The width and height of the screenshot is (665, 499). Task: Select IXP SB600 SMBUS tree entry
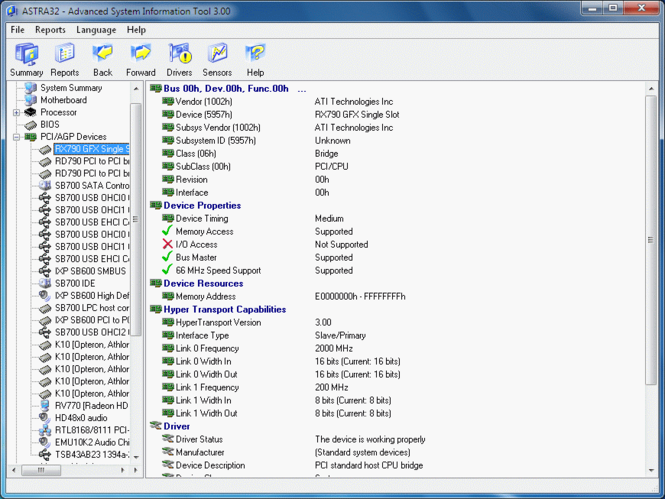(90, 271)
